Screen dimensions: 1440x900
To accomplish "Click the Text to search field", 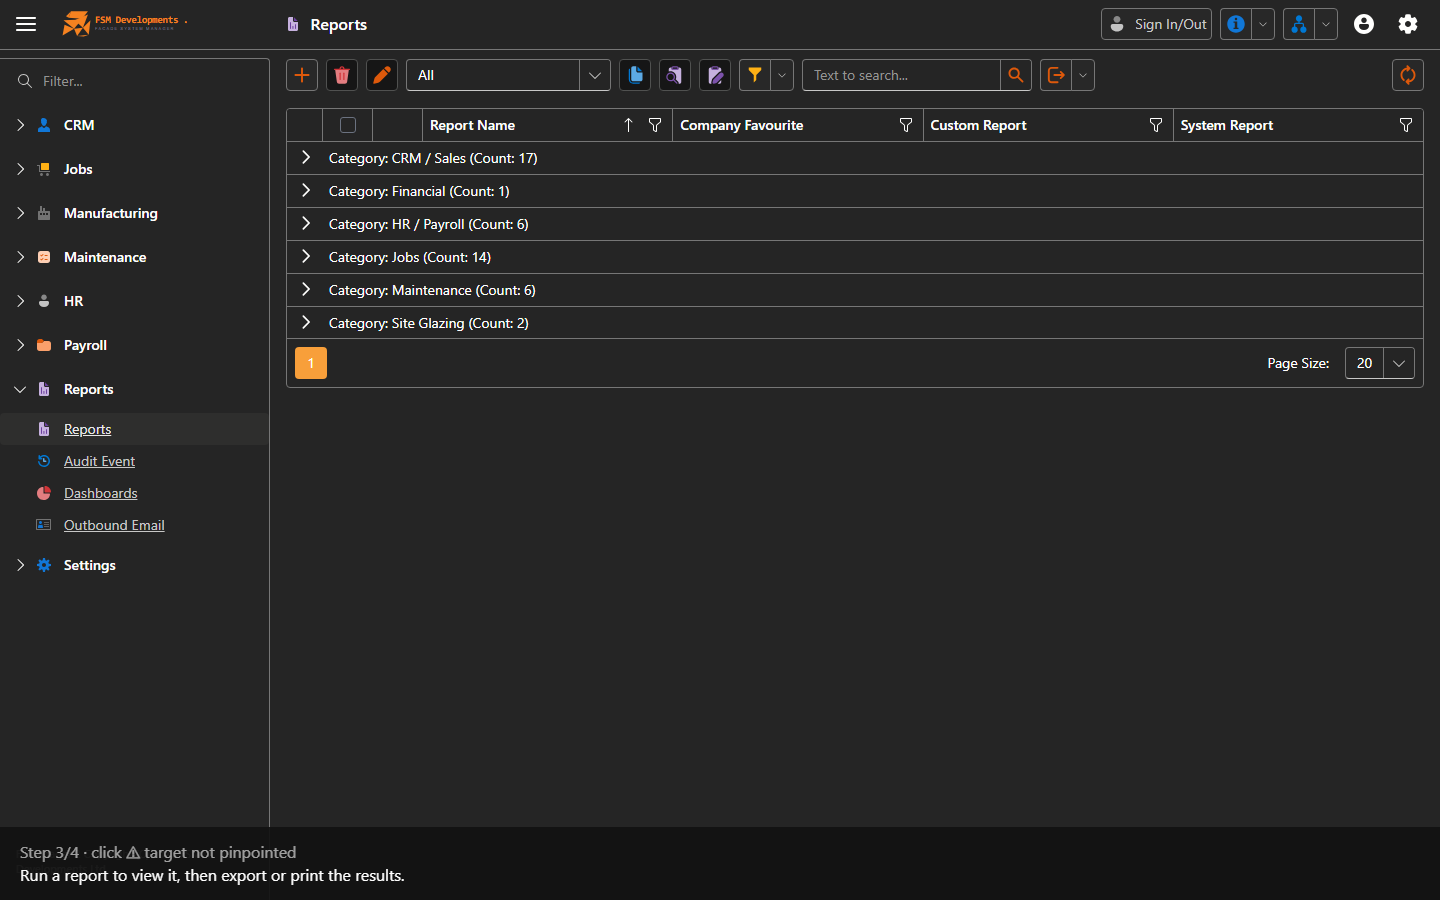I will 901,75.
